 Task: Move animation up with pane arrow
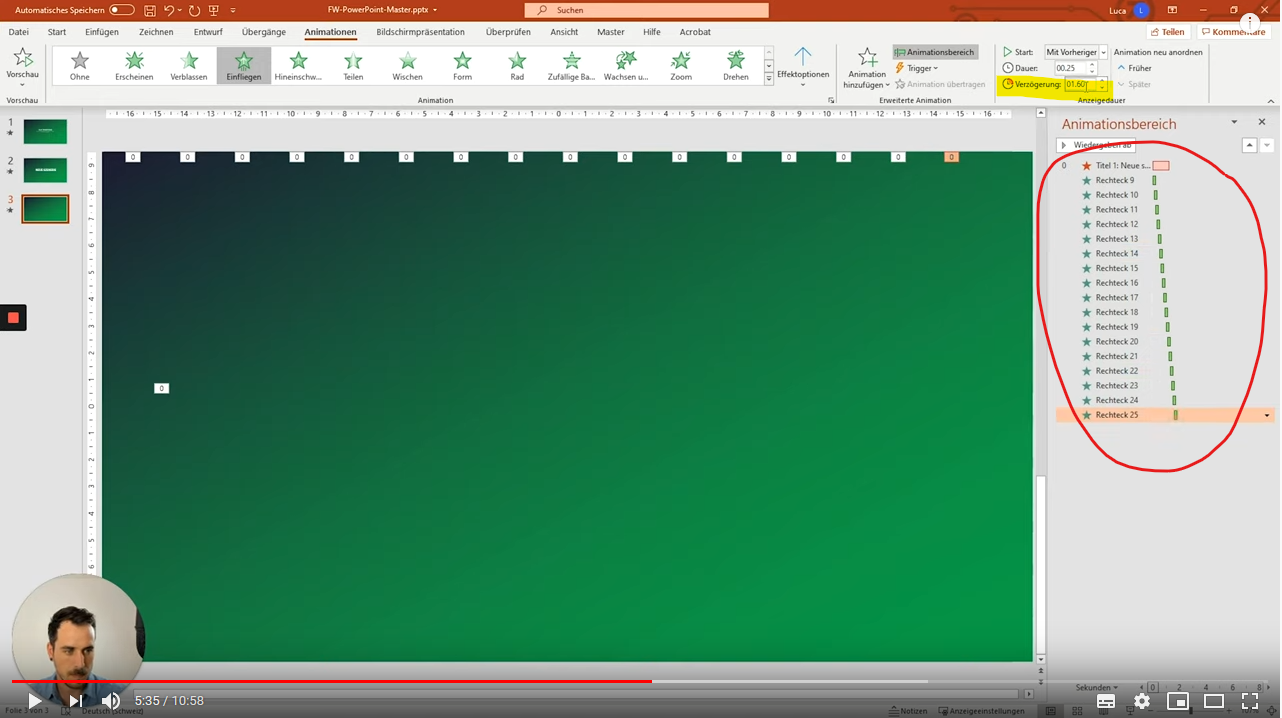click(1249, 145)
